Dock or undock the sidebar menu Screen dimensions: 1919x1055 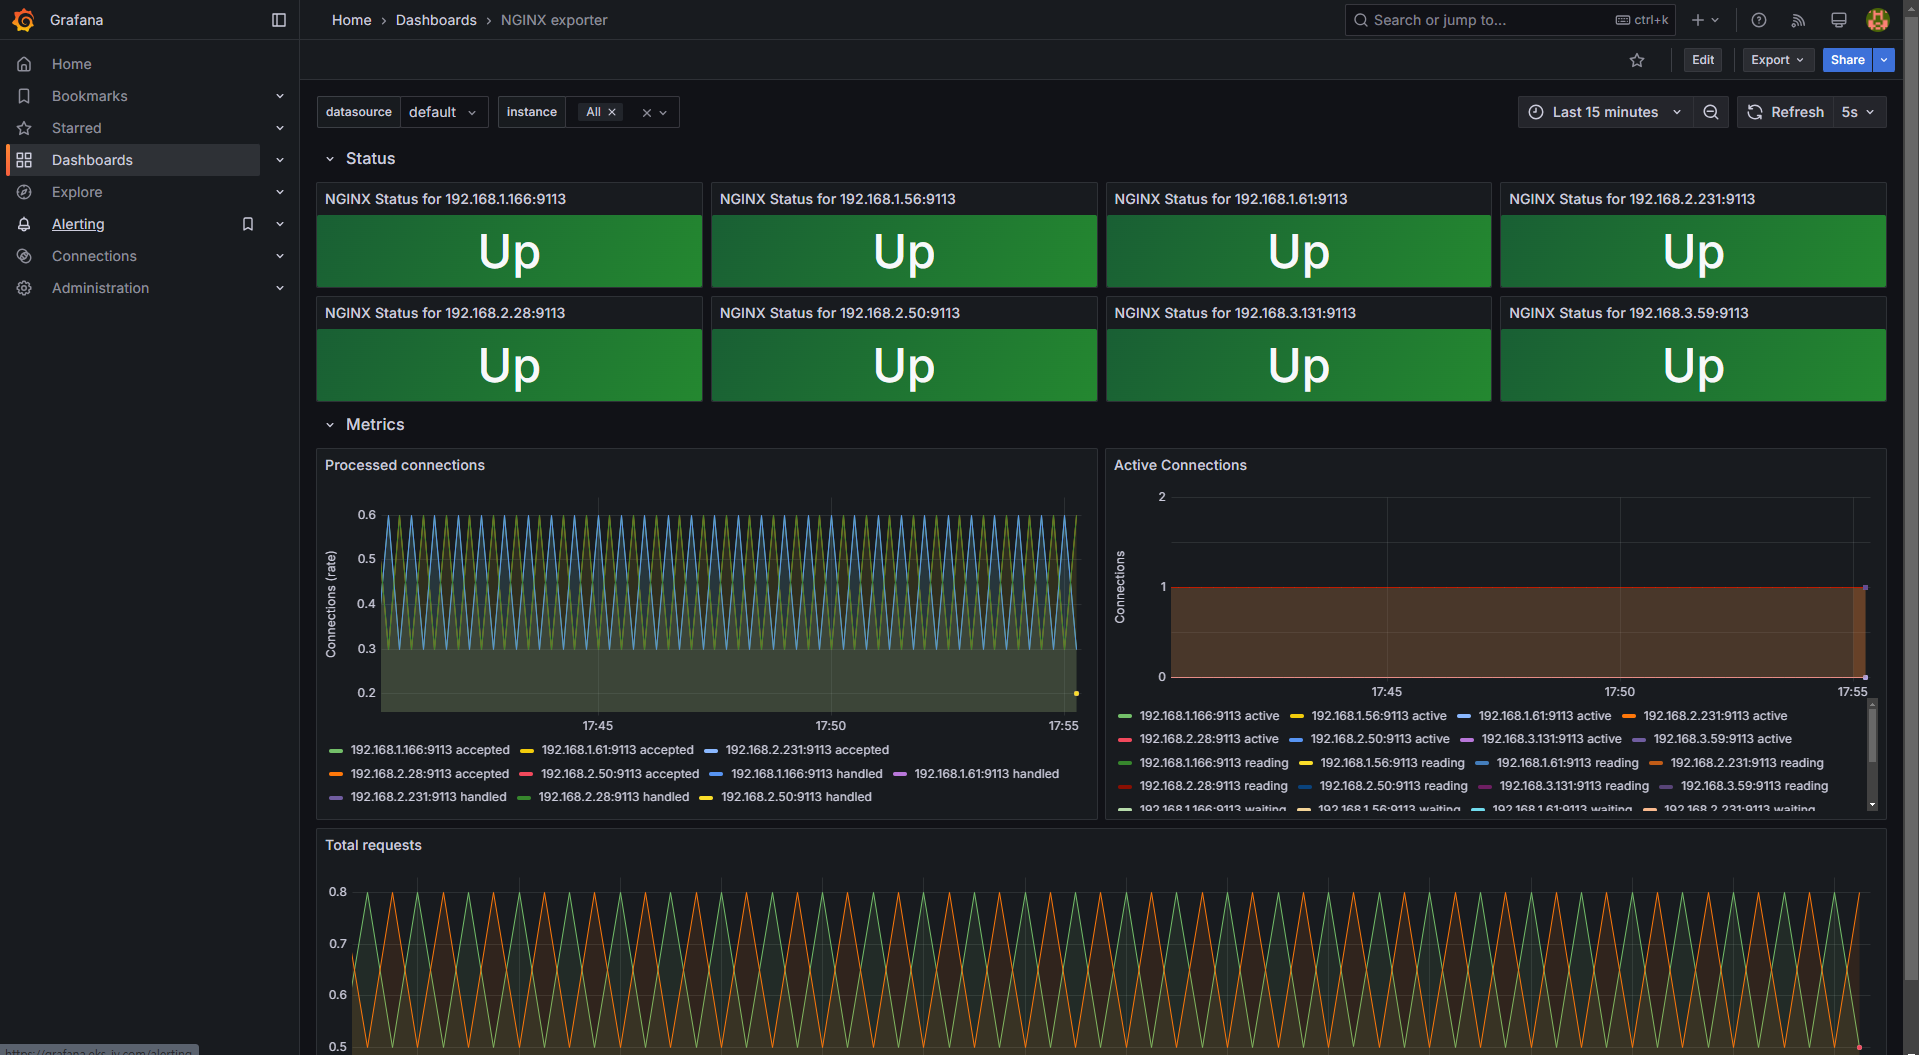(279, 20)
